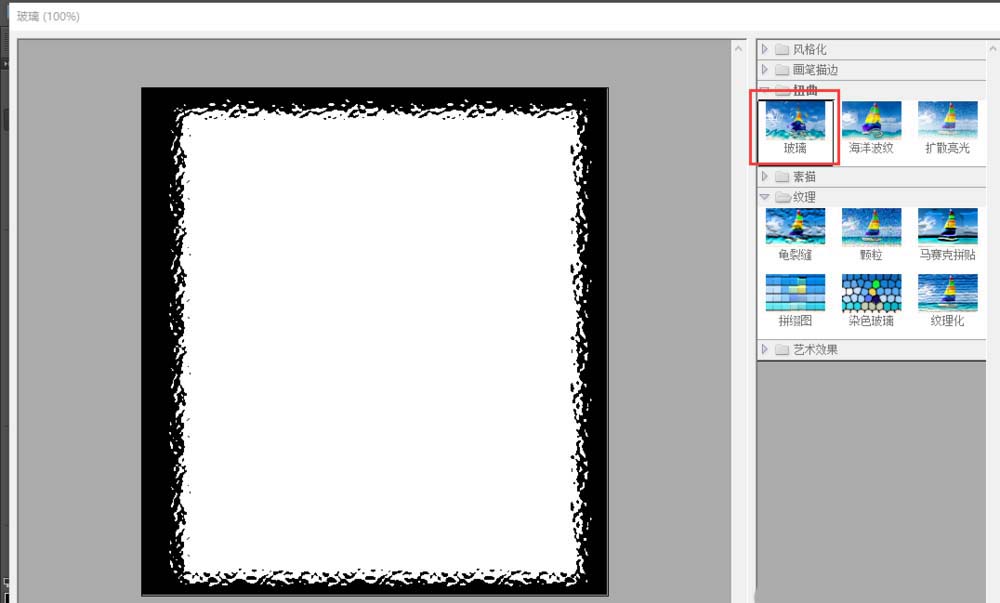Expand the 风格化 filter category

[765, 49]
